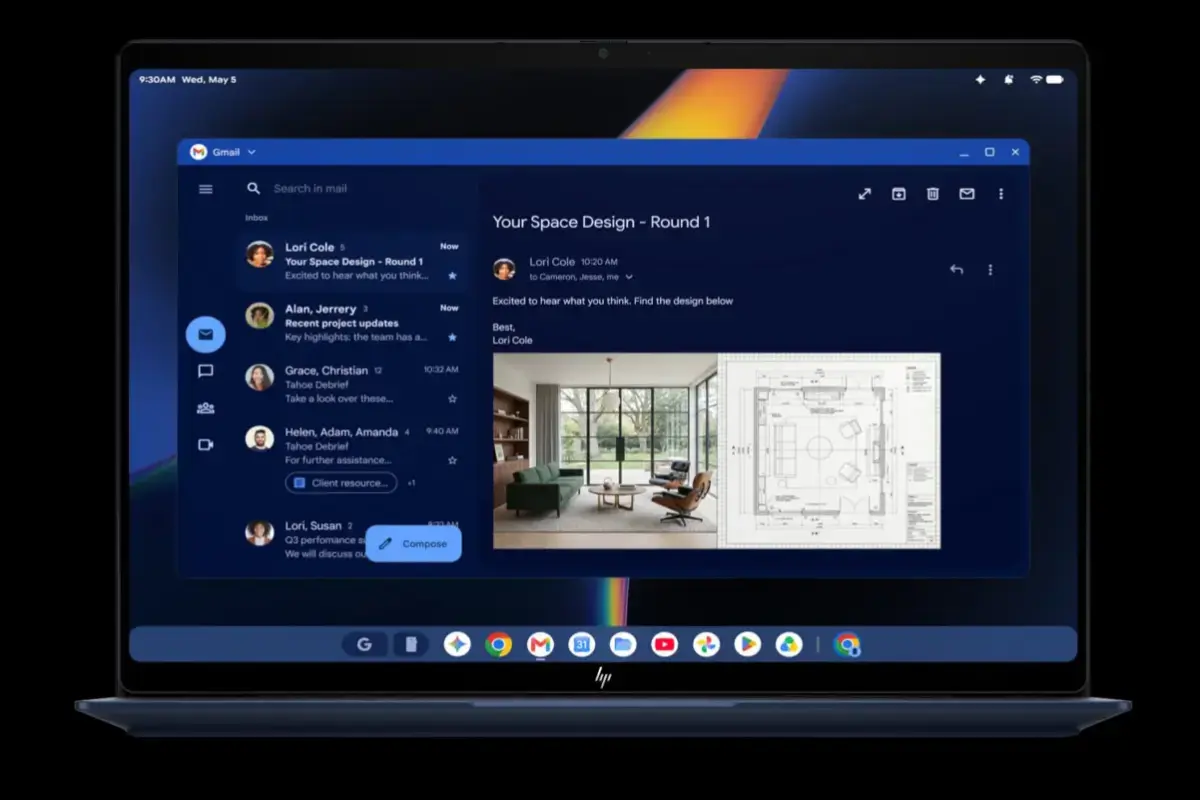Open Google Calendar from the shelf

[582, 645]
